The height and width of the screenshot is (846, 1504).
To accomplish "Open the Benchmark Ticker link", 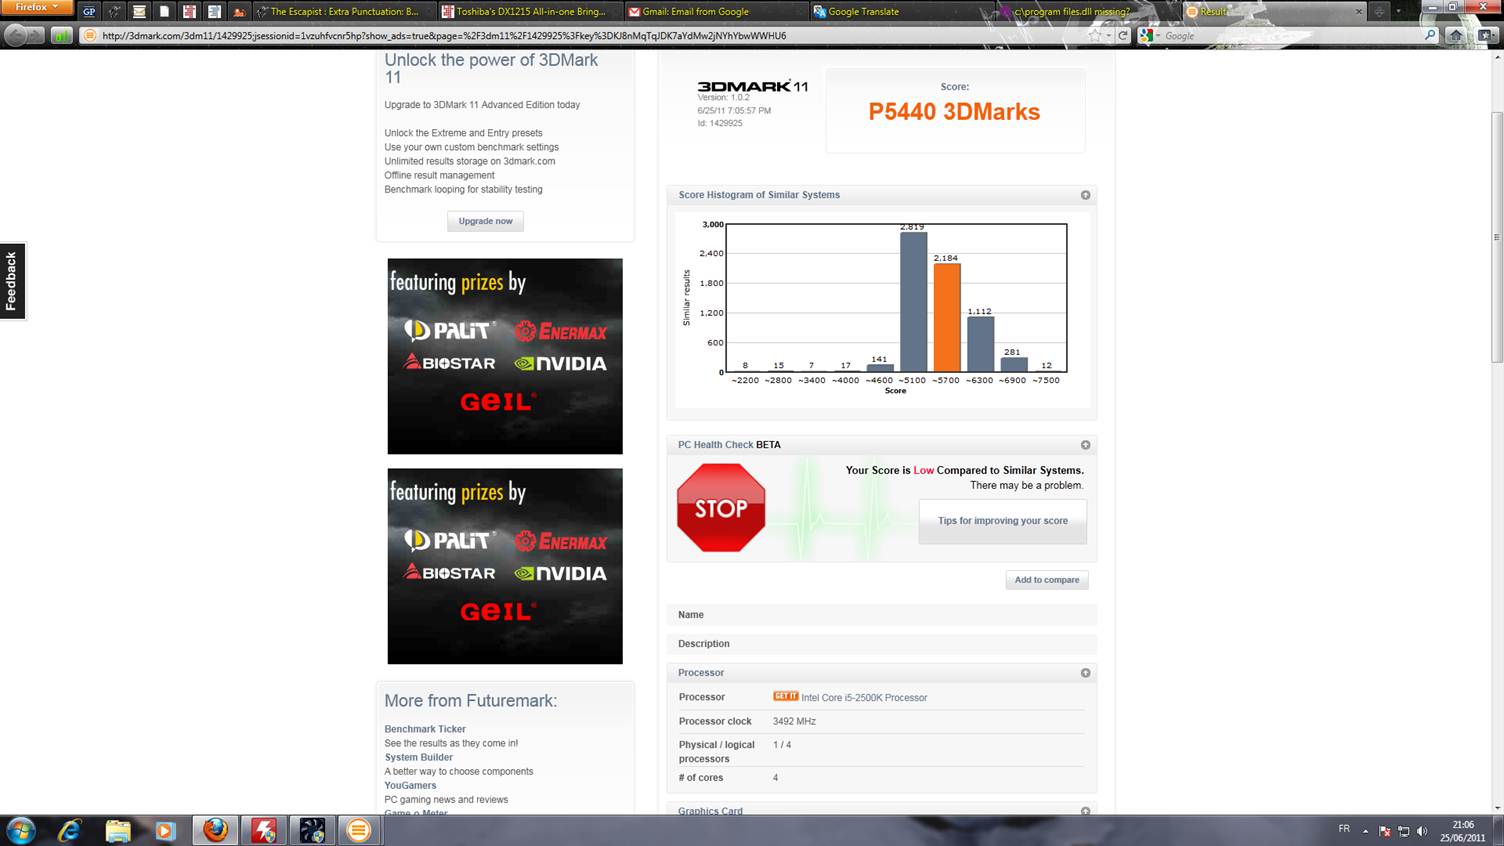I will [x=425, y=729].
